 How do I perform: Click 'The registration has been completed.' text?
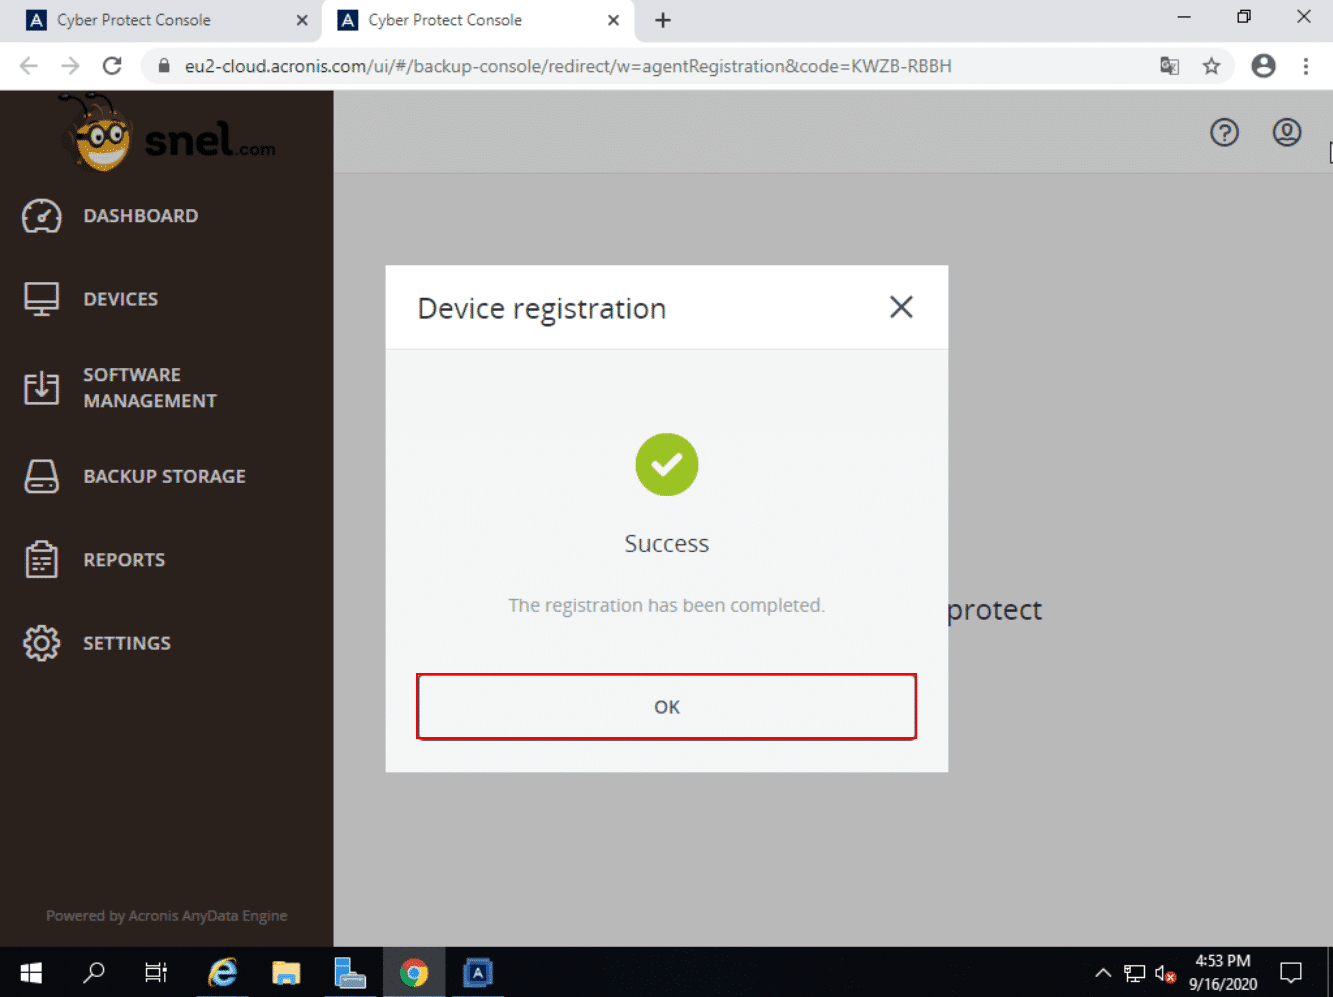coord(666,605)
